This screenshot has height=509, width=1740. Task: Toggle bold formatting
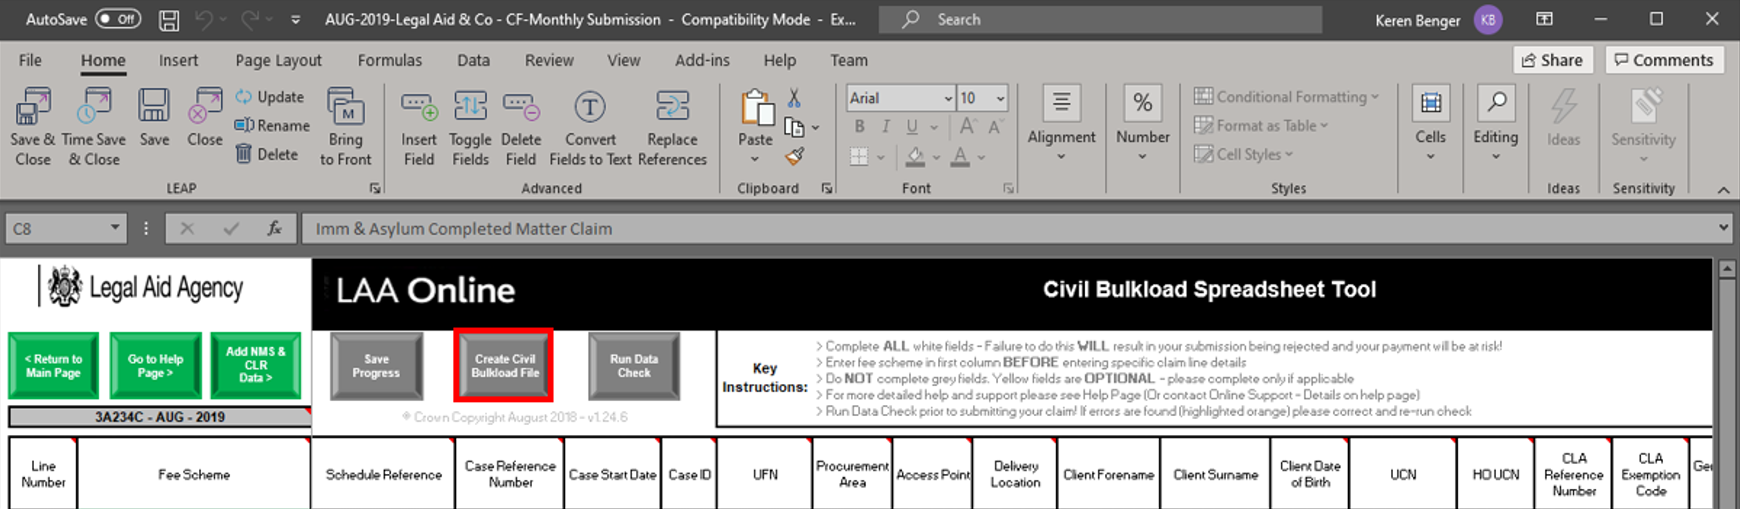pos(859,127)
